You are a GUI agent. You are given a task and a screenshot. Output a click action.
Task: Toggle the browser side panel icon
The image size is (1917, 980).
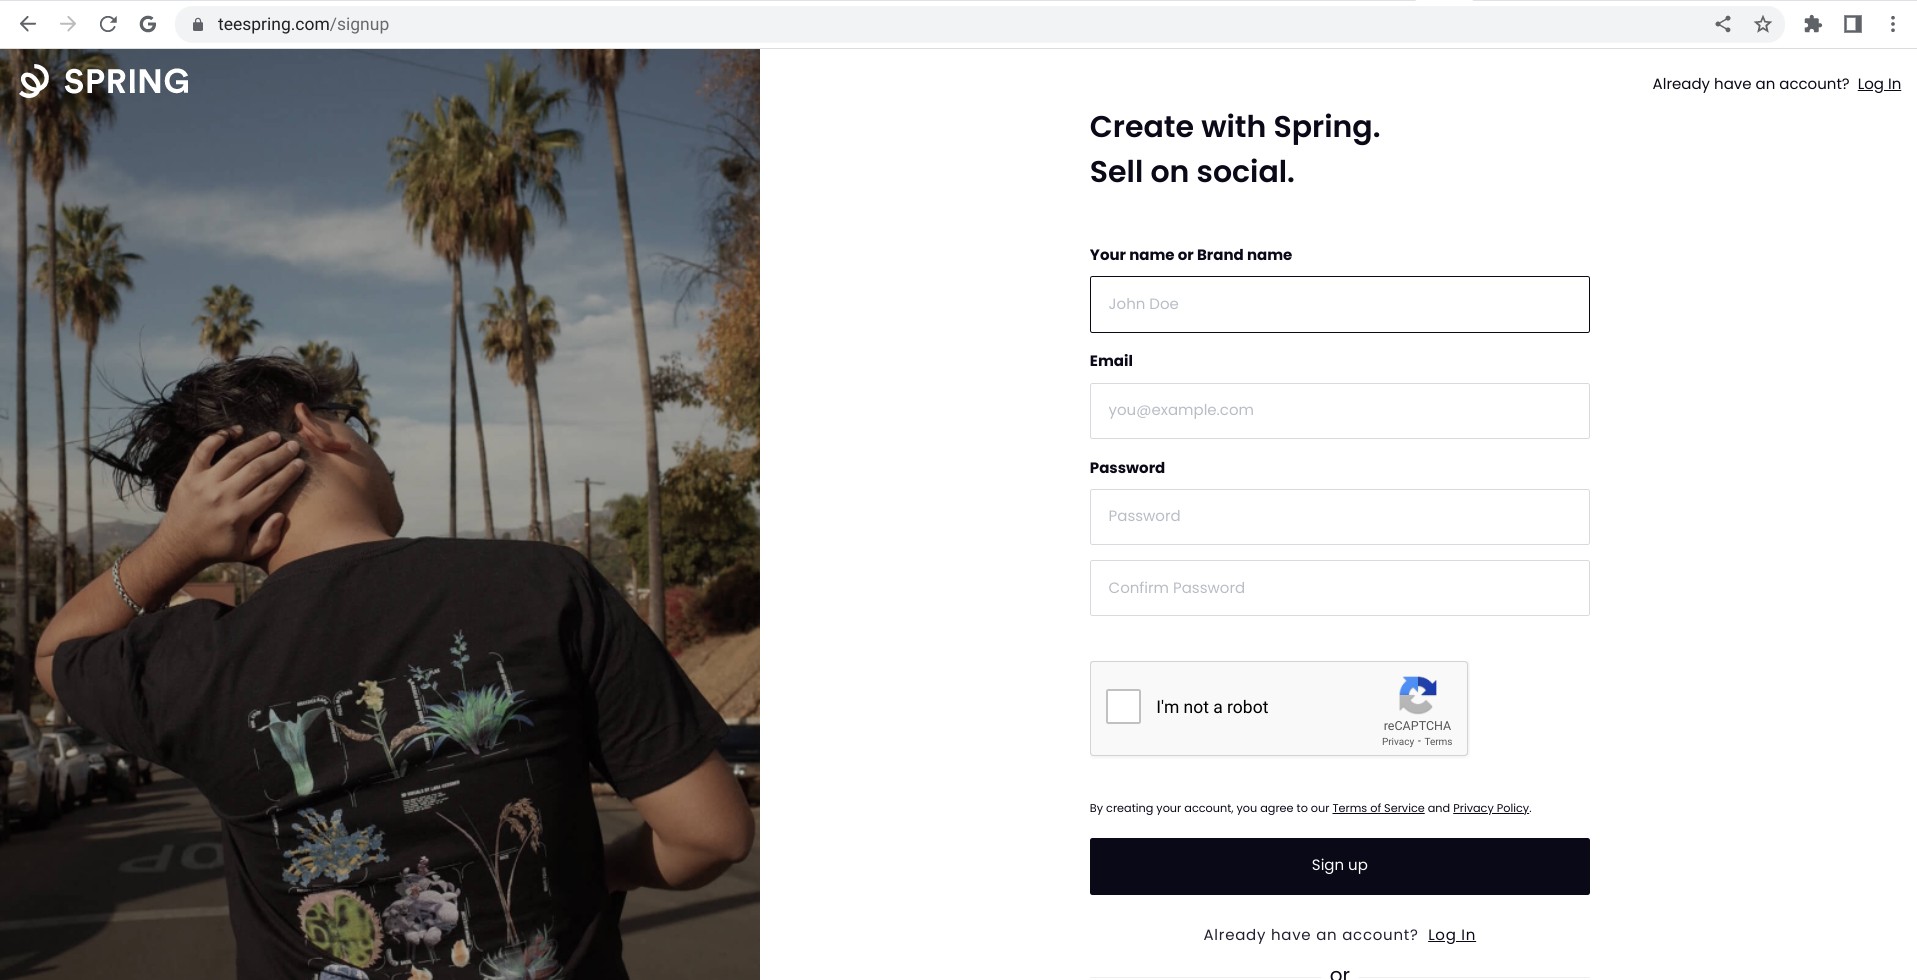coord(1853,24)
